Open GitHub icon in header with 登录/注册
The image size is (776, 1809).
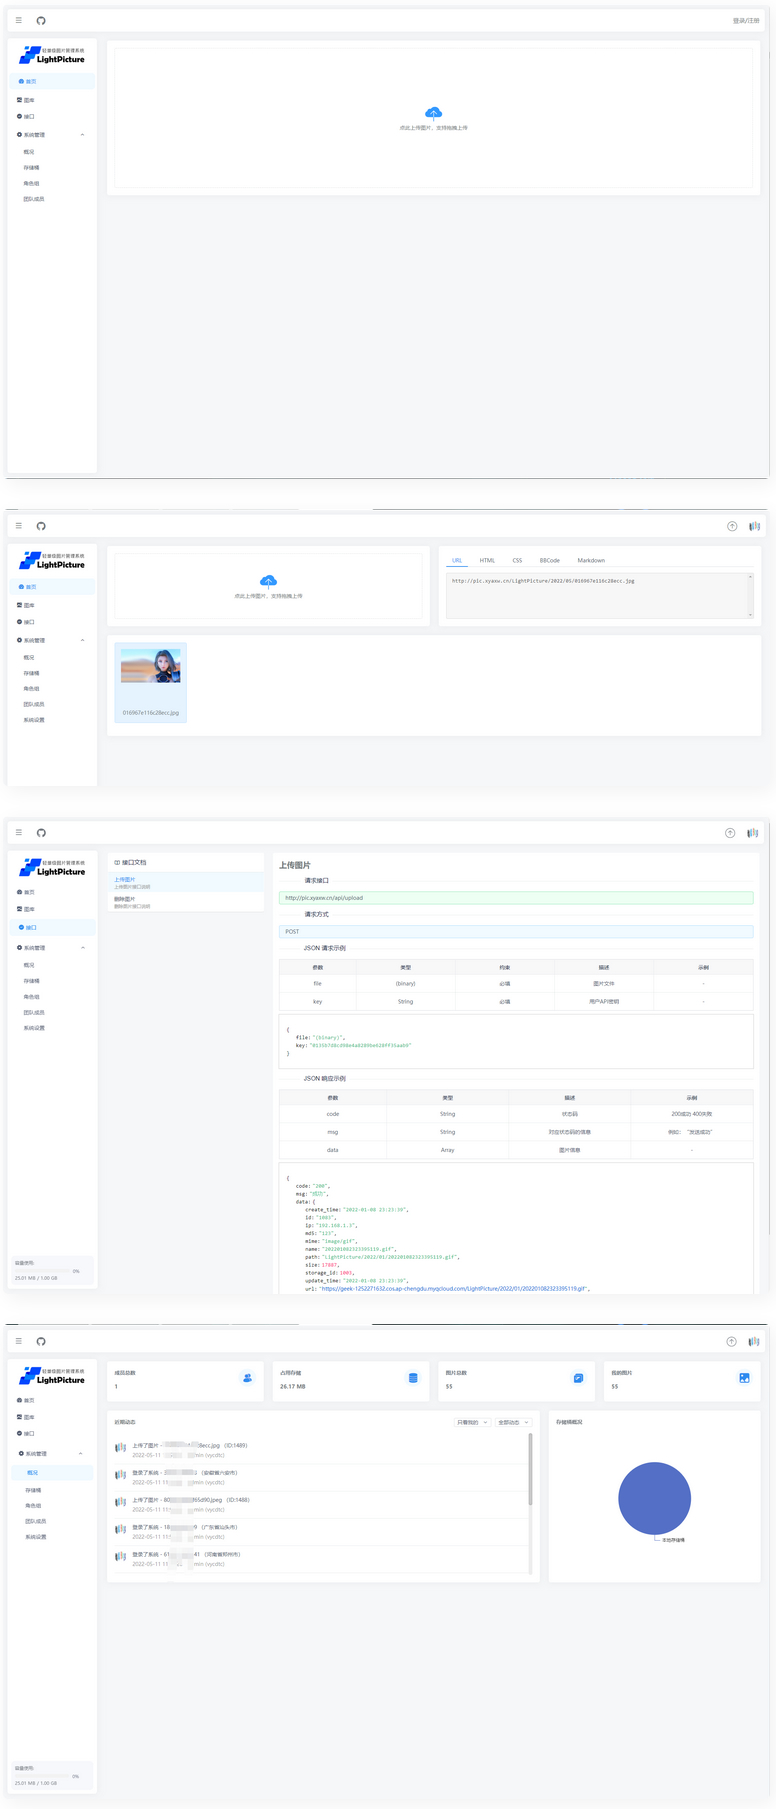point(41,21)
